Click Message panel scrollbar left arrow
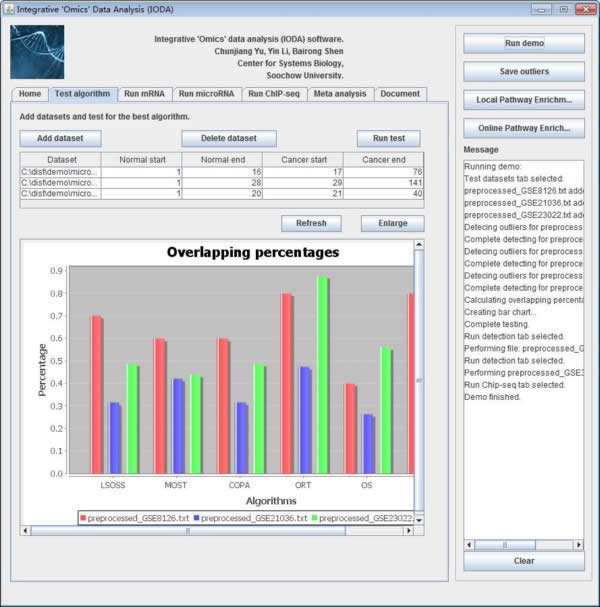Screen dimensions: 600x607 pyautogui.click(x=469, y=545)
